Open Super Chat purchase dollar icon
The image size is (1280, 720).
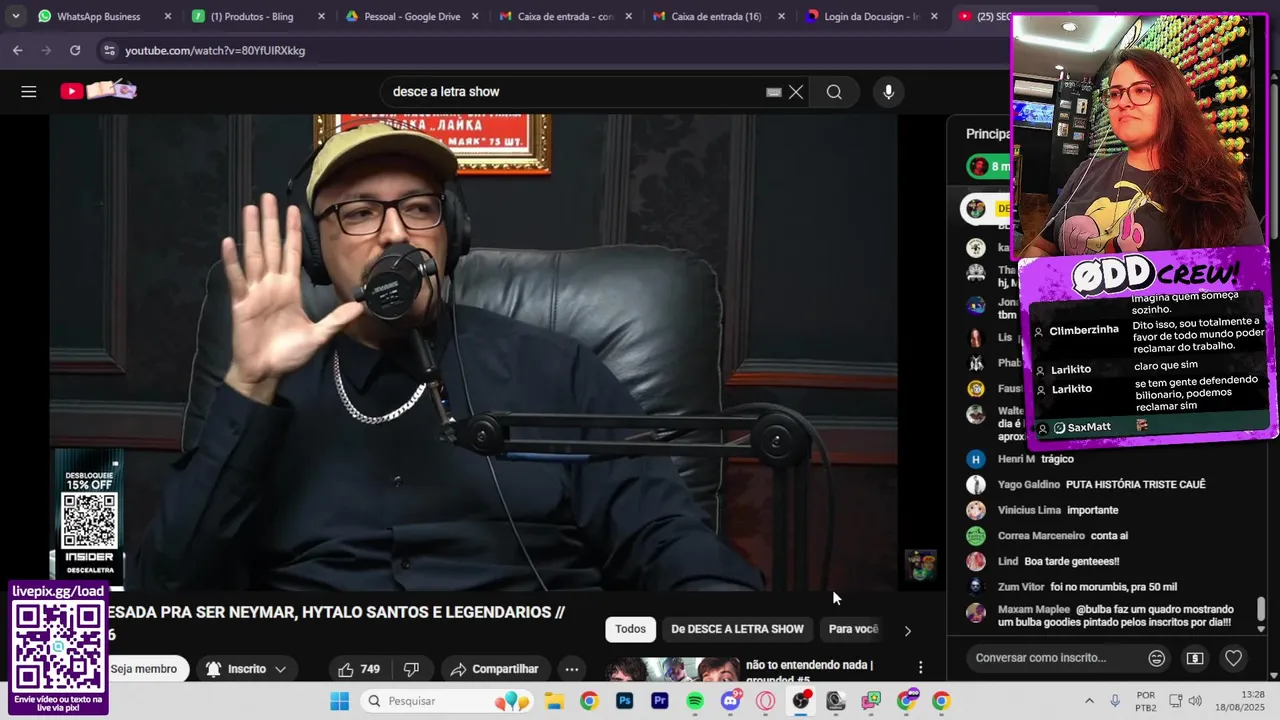[1194, 658]
